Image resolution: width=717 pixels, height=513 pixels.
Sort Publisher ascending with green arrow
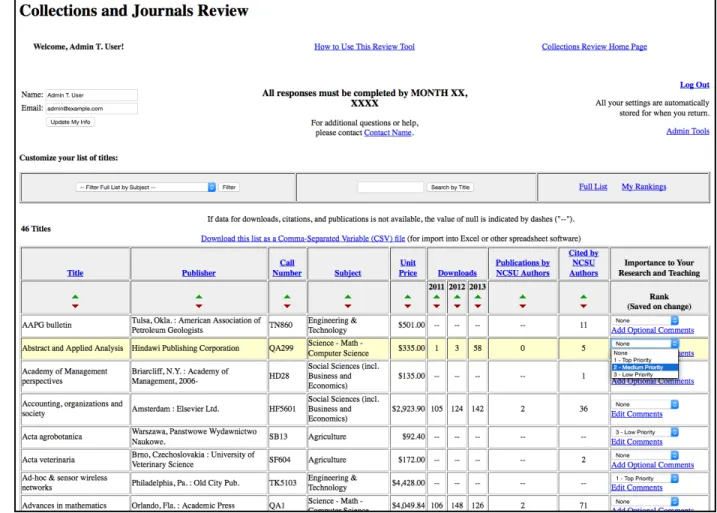coord(198,297)
